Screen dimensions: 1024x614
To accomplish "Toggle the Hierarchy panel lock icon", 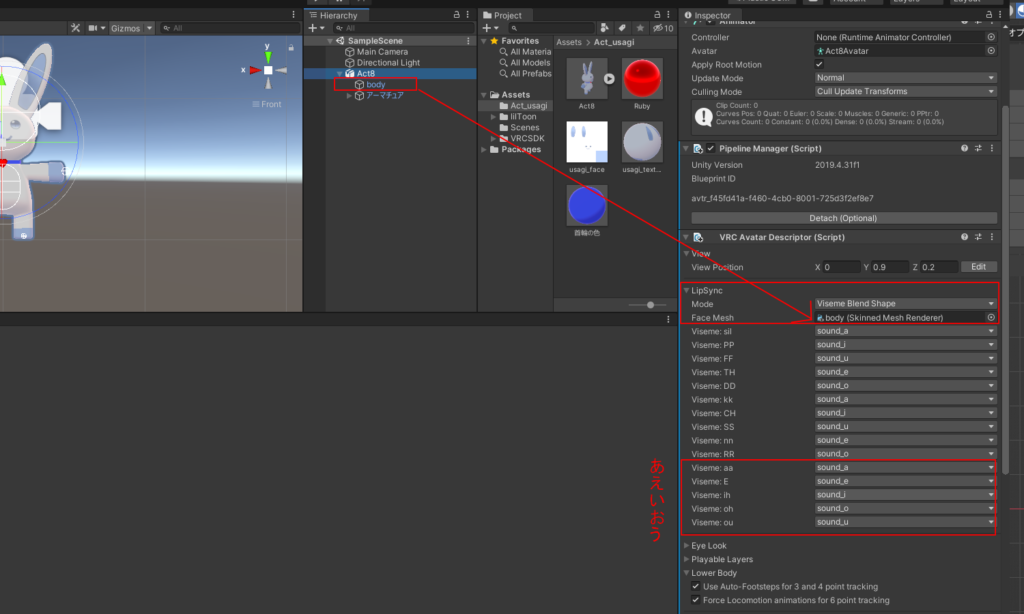I will (456, 14).
